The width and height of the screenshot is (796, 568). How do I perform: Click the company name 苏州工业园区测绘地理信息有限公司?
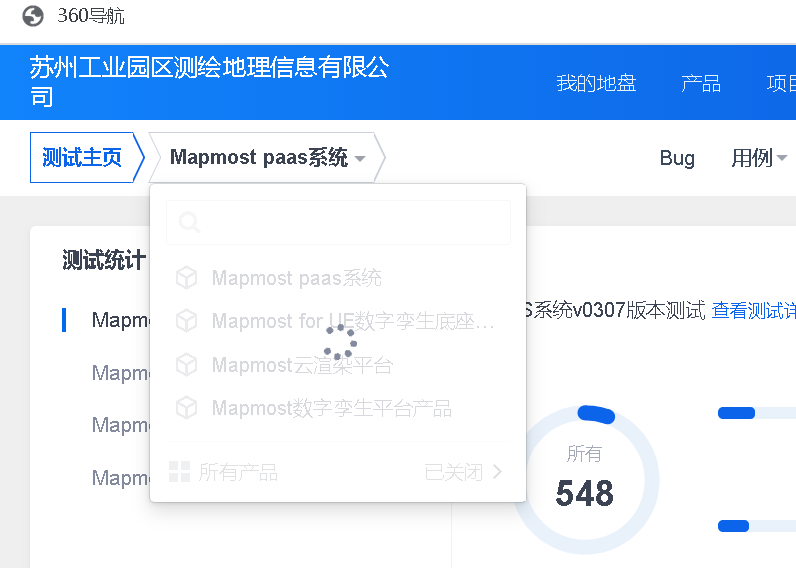[x=209, y=82]
